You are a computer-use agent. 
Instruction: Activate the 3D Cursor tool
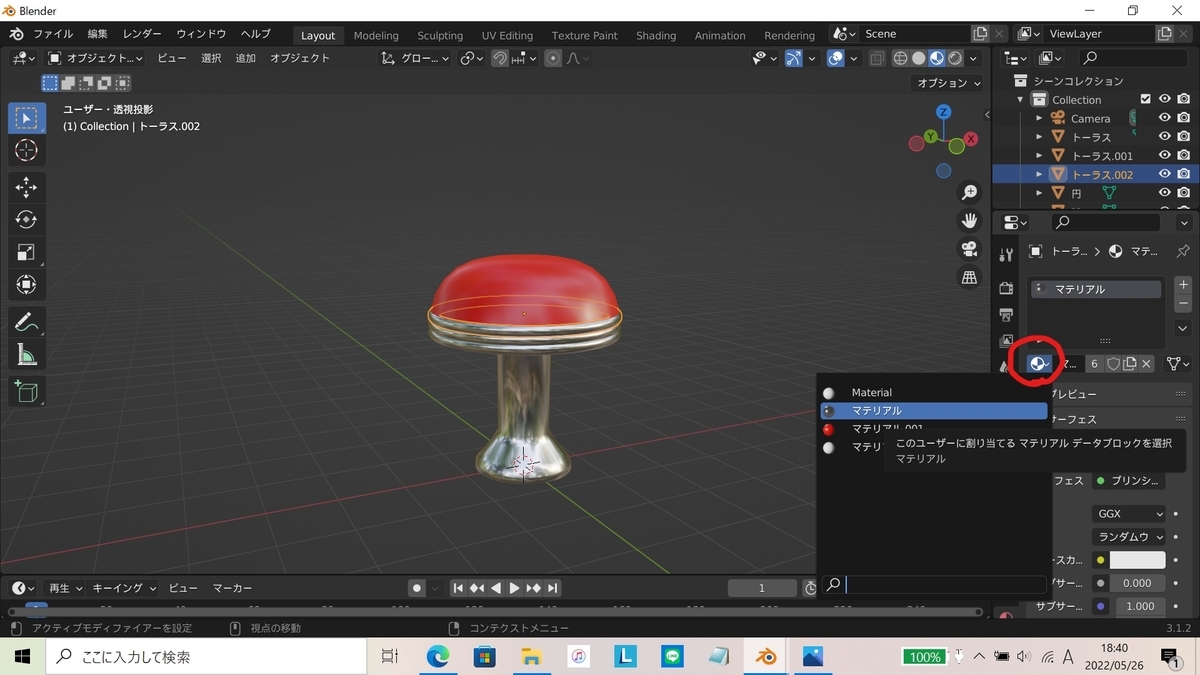[27, 151]
